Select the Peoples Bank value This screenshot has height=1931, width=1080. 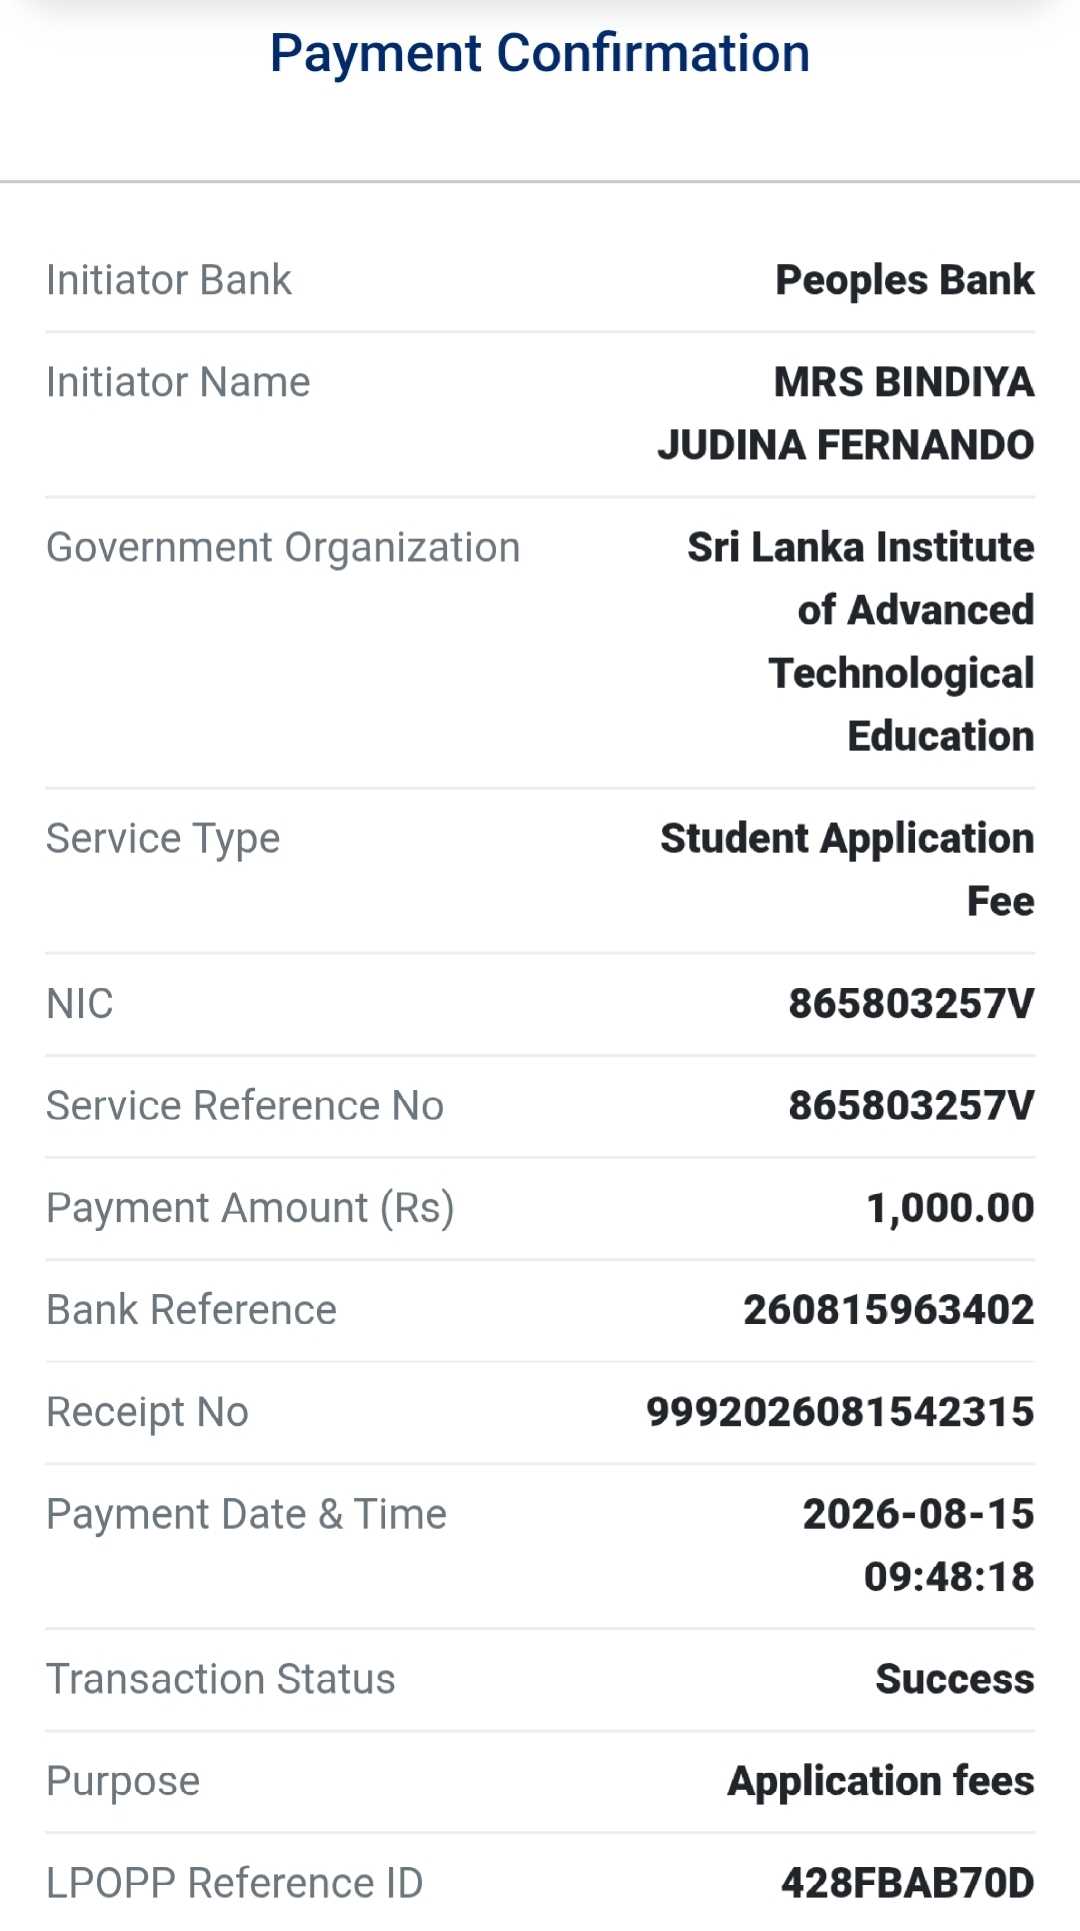click(905, 281)
